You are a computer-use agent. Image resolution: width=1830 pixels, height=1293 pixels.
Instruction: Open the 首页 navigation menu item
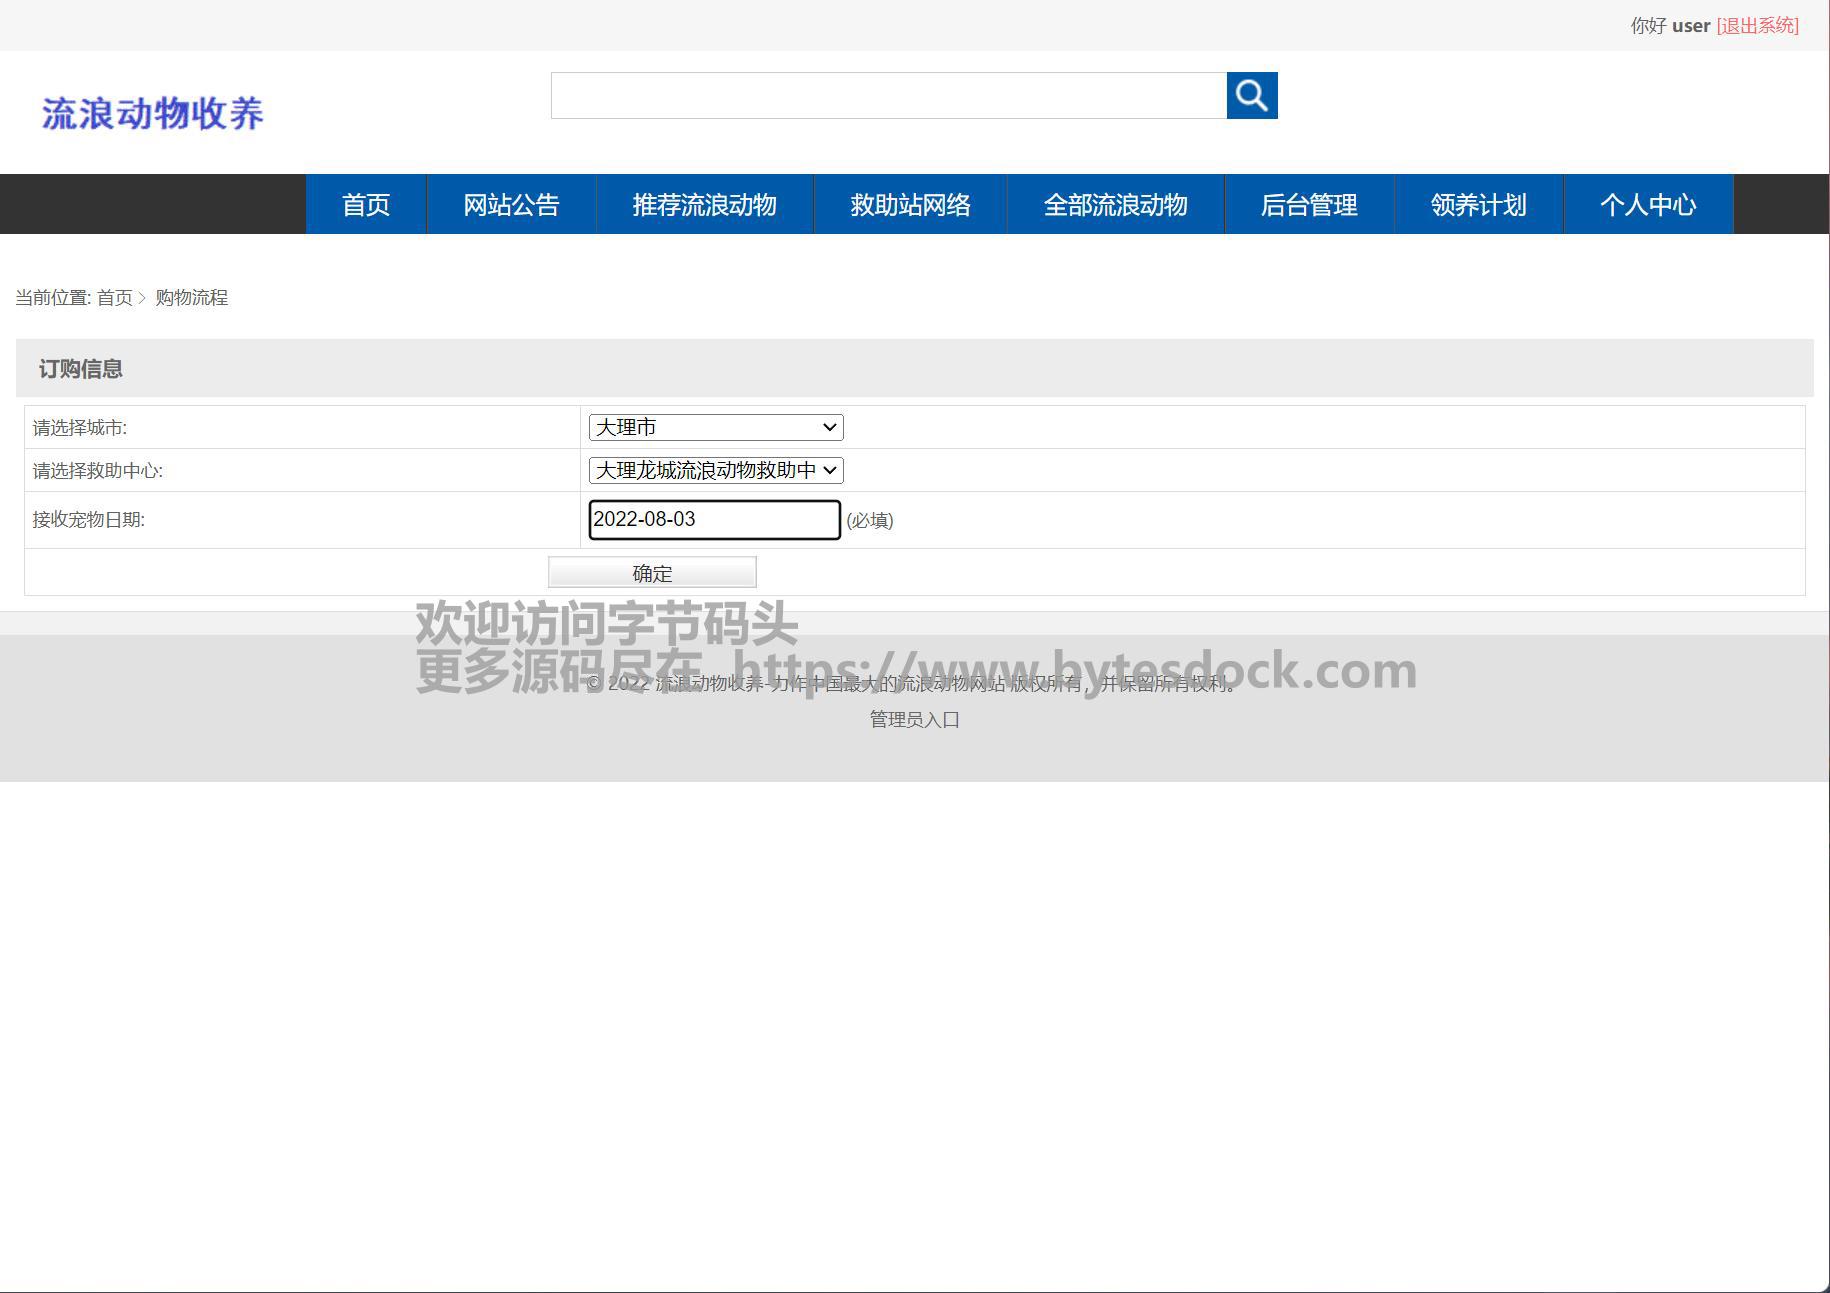click(x=366, y=205)
